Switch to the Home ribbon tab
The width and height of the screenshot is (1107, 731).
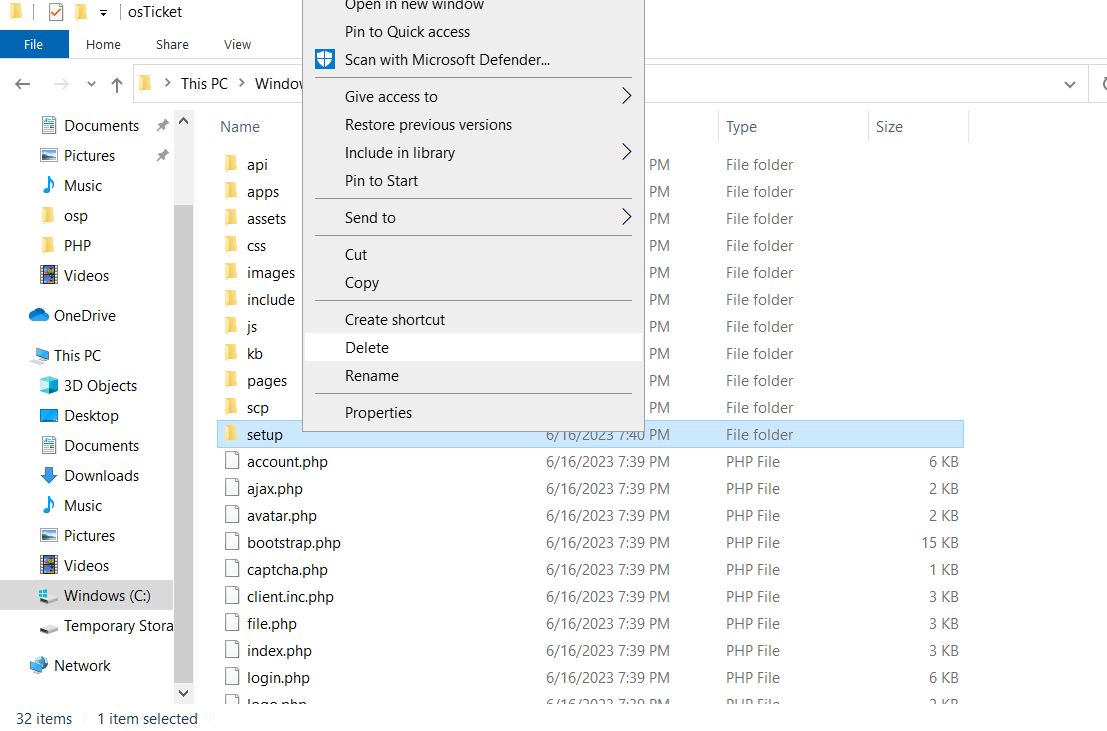(103, 44)
